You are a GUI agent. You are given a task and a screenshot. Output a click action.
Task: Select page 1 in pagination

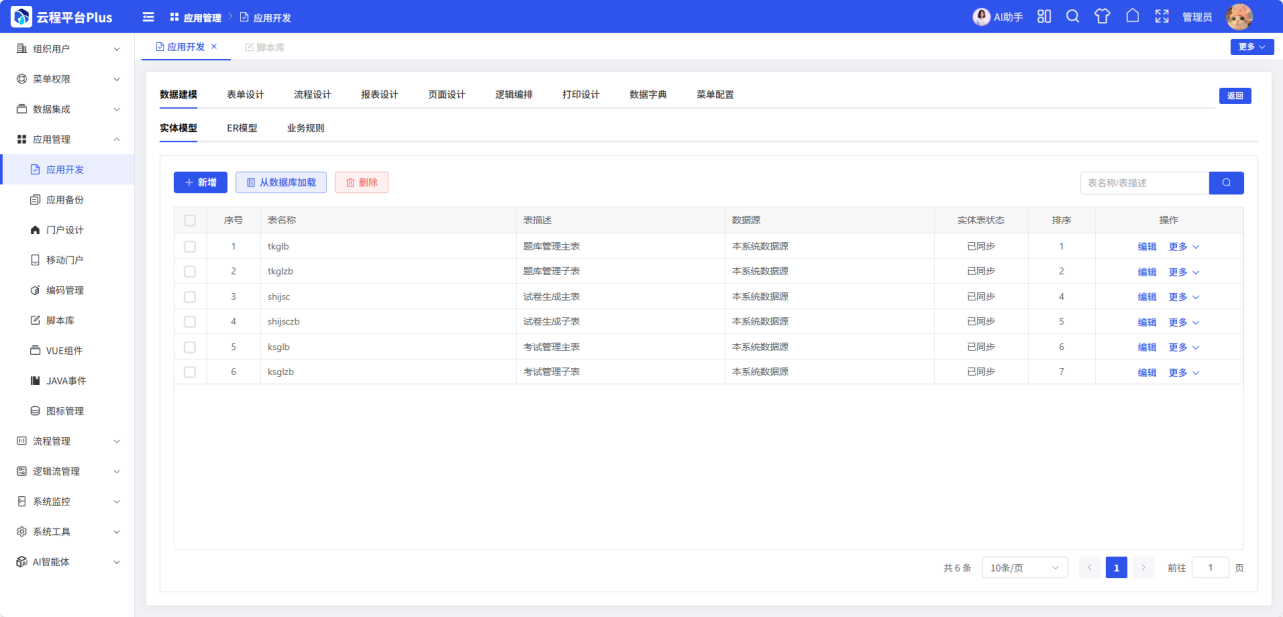[1116, 568]
